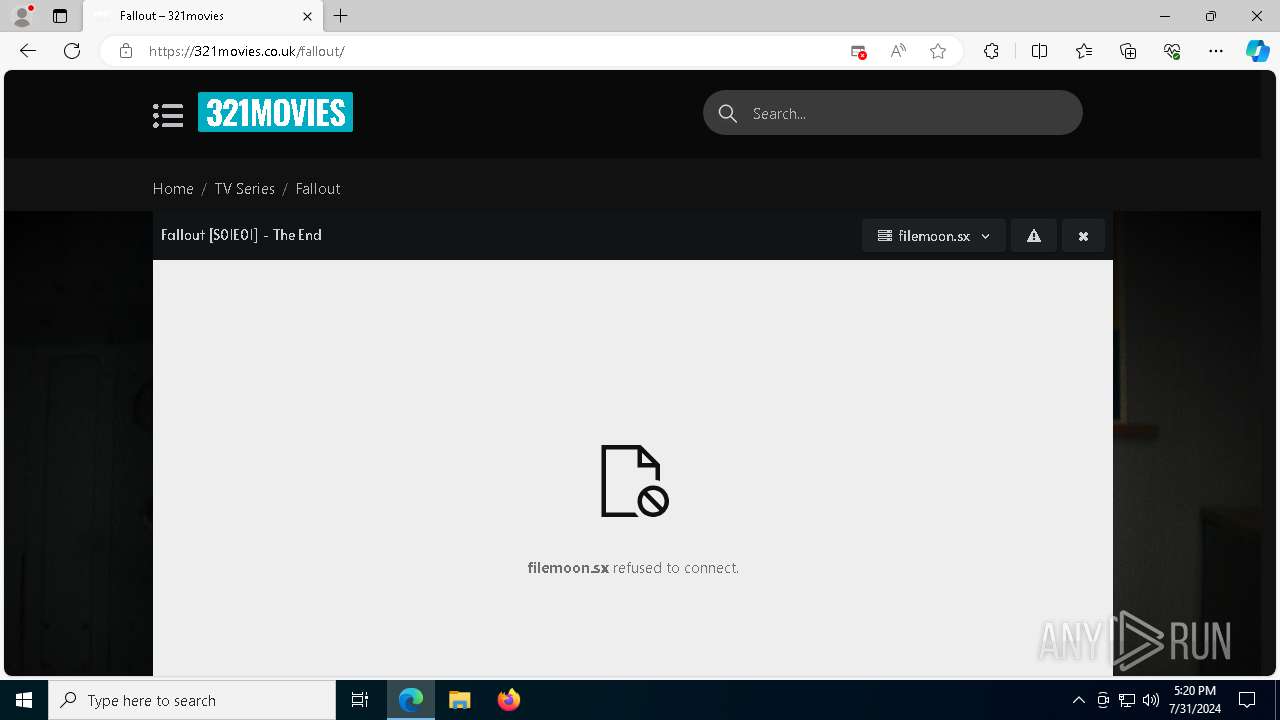Close the Fallout – 321movies tab
The image size is (1280, 720).
tap(307, 16)
